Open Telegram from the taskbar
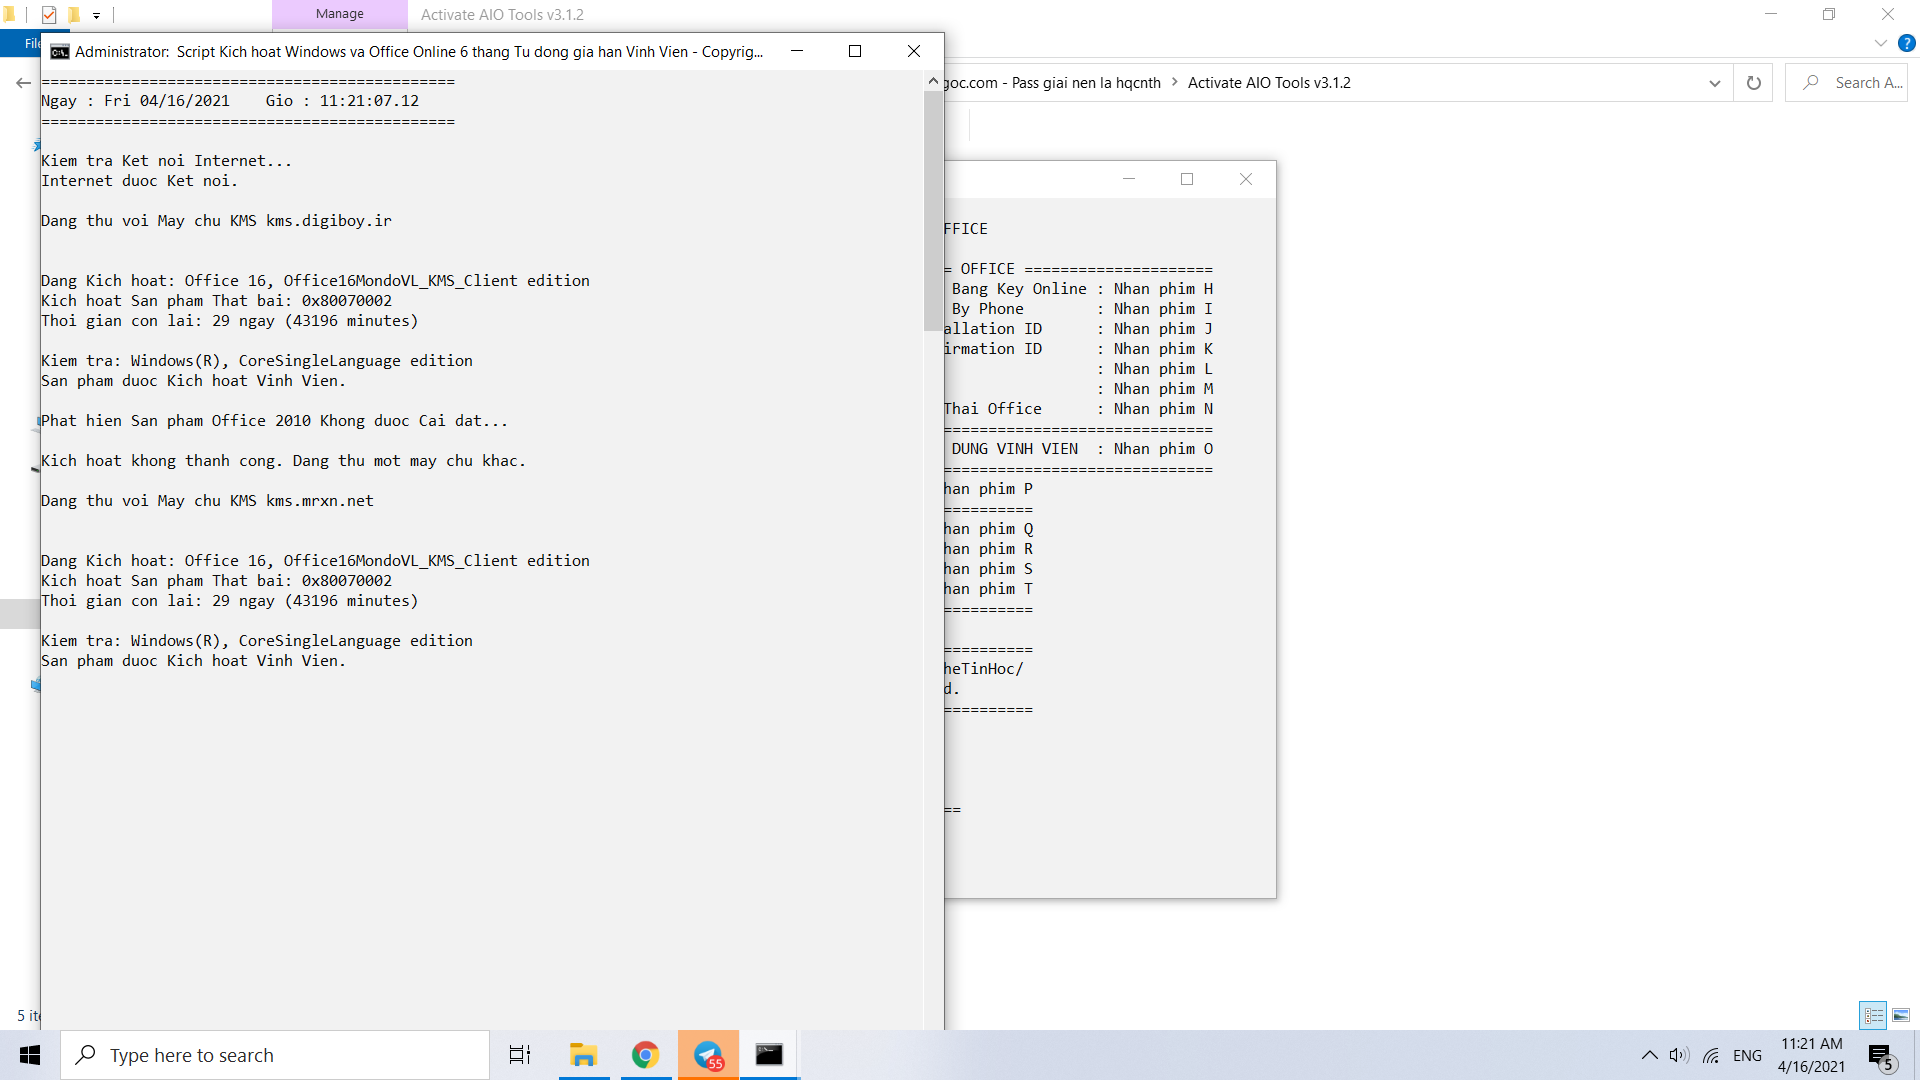This screenshot has width=1920, height=1080. [x=708, y=1055]
